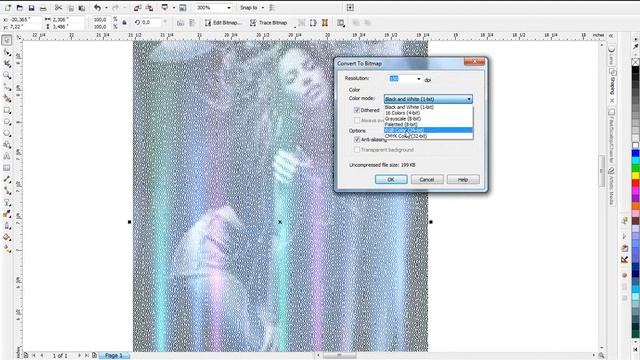This screenshot has height=360, width=640.
Task: Click the rotation angle field
Action: (x=152, y=22)
